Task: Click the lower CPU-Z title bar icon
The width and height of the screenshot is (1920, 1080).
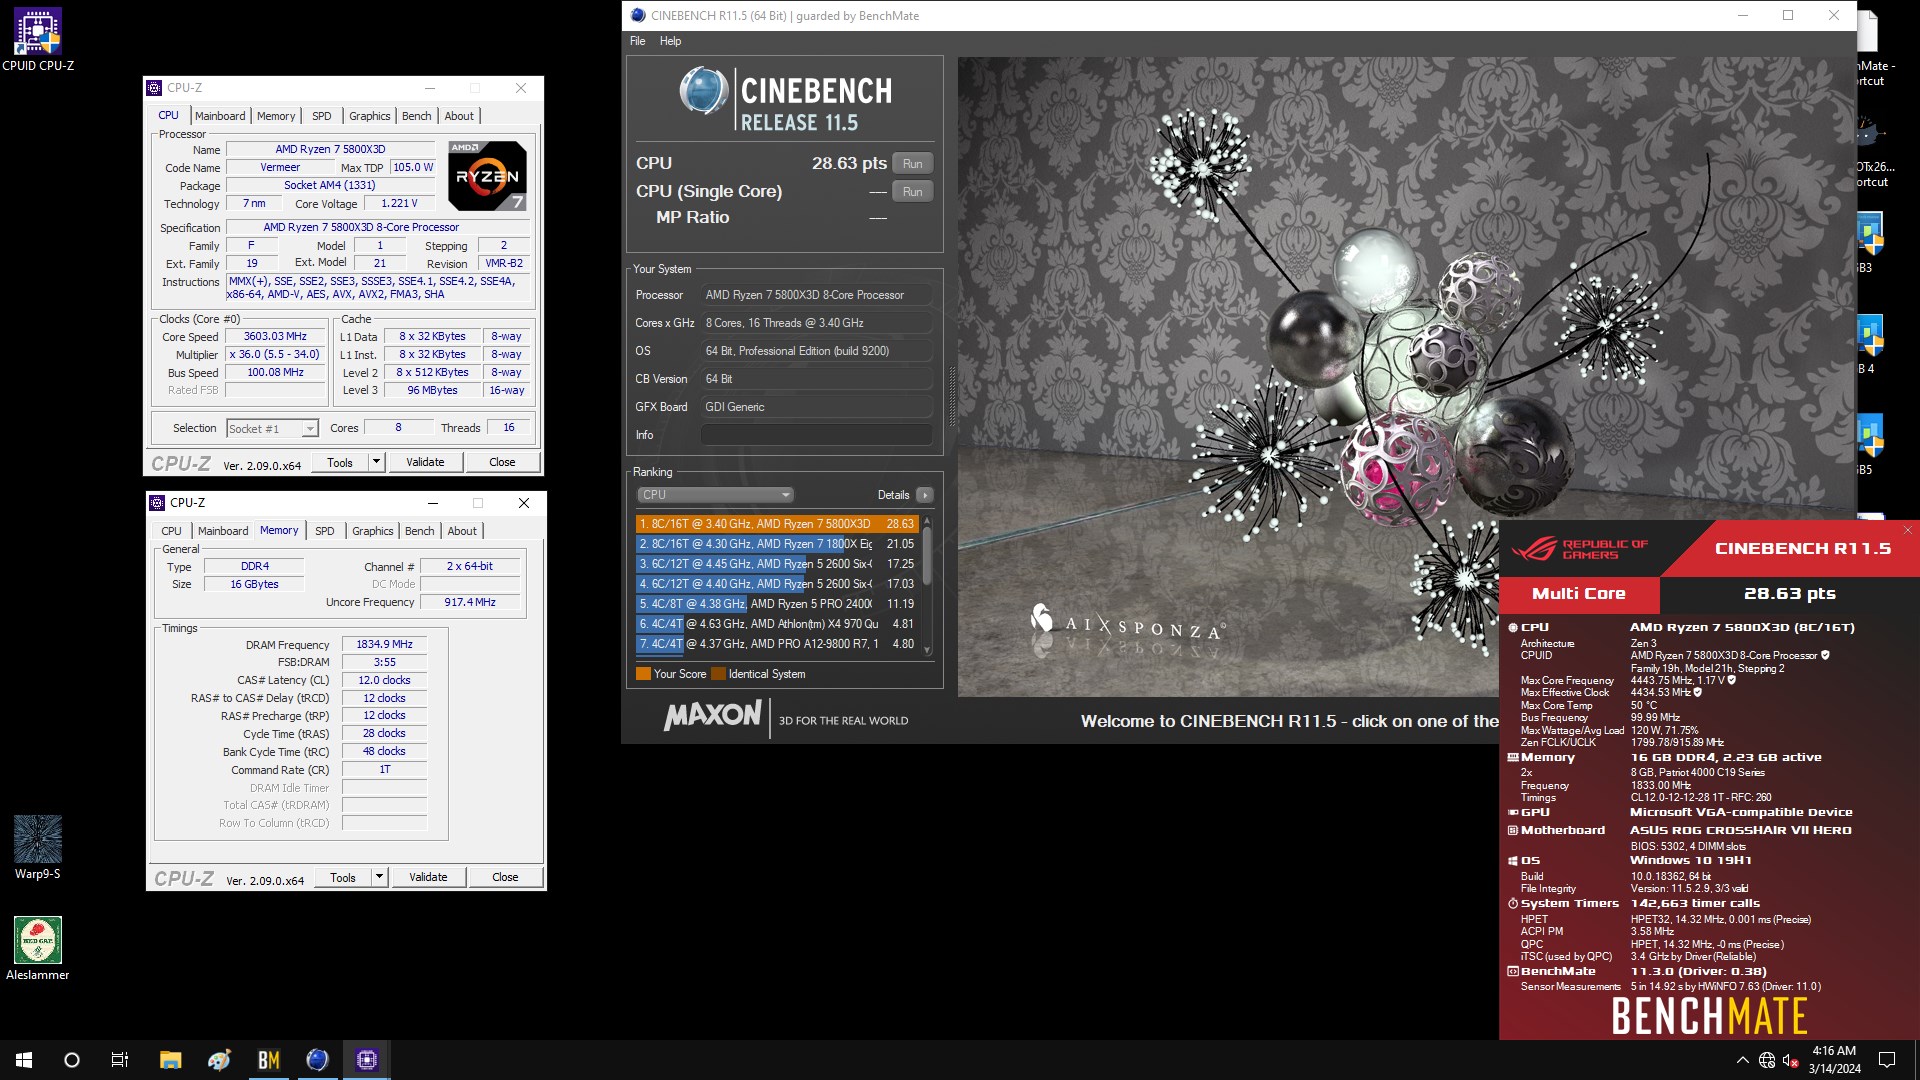Action: [157, 503]
